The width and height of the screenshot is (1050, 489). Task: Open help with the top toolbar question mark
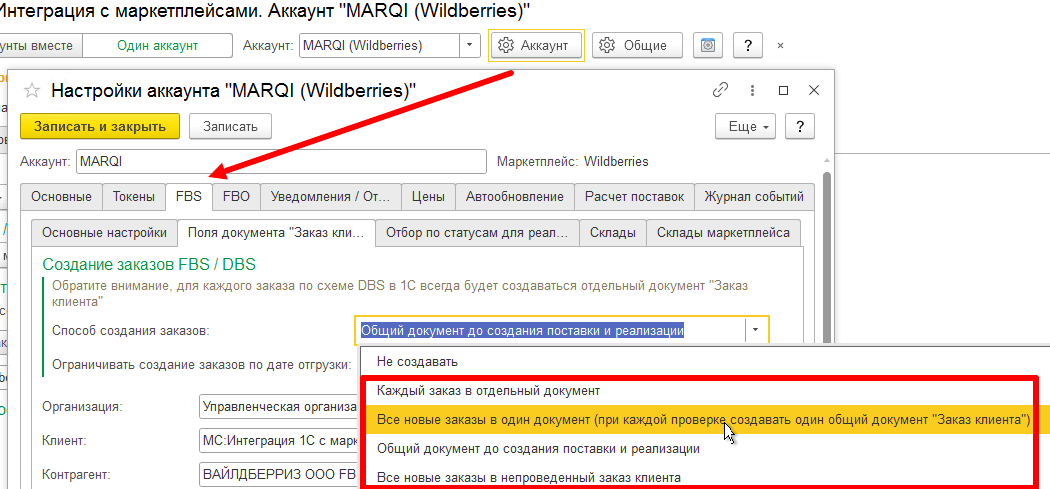[x=748, y=46]
